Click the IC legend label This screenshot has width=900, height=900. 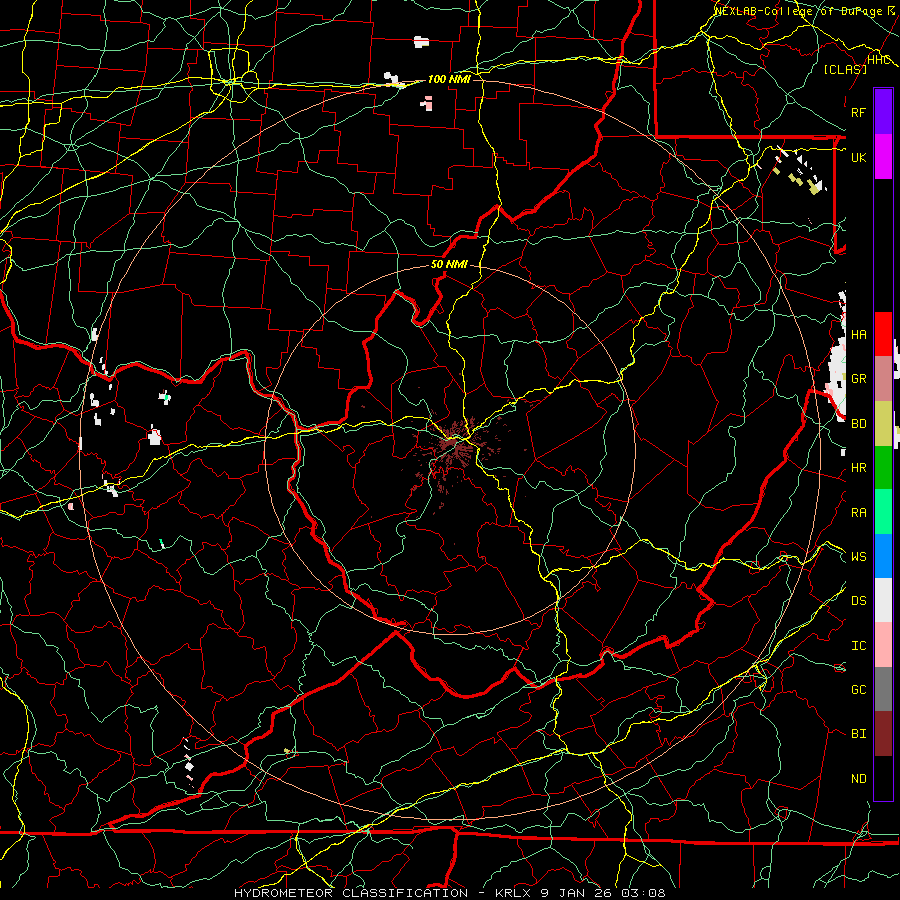[859, 646]
